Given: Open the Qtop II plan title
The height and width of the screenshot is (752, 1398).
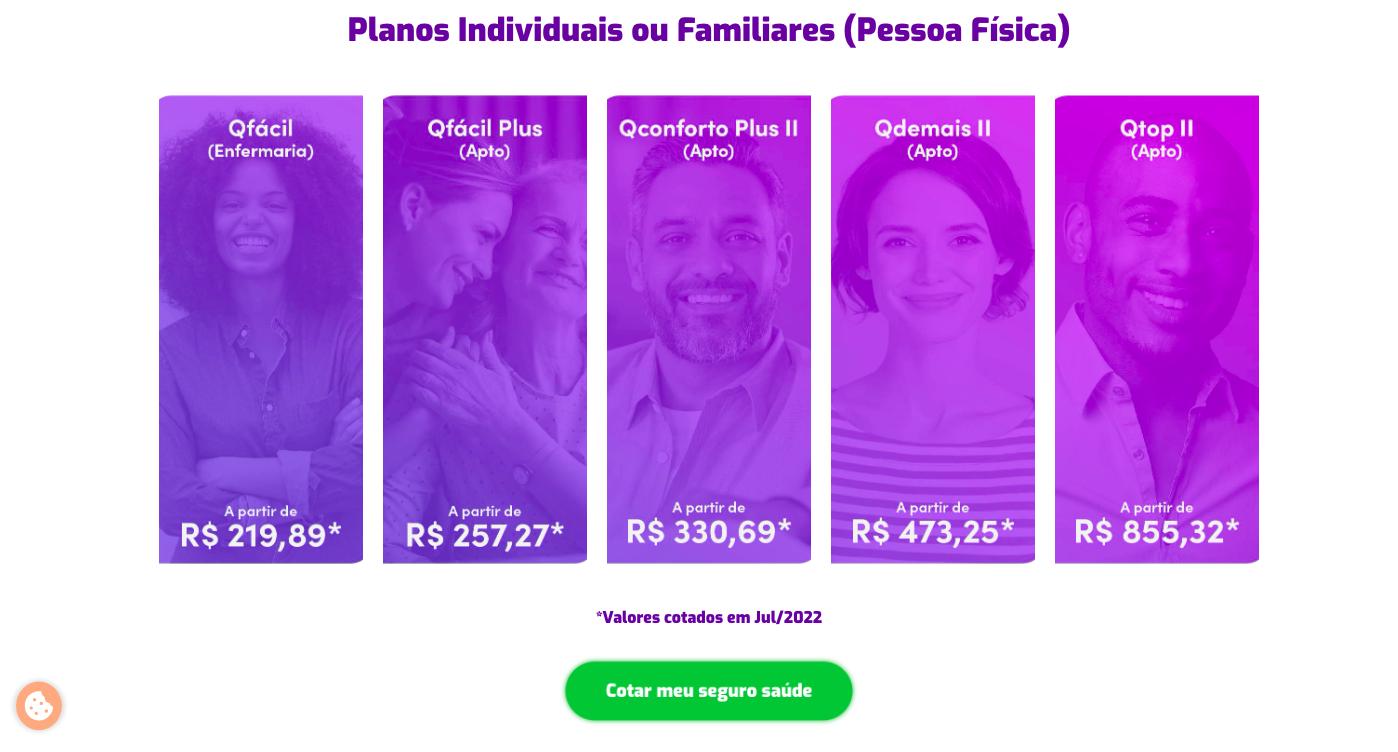Looking at the screenshot, I should 1156,129.
